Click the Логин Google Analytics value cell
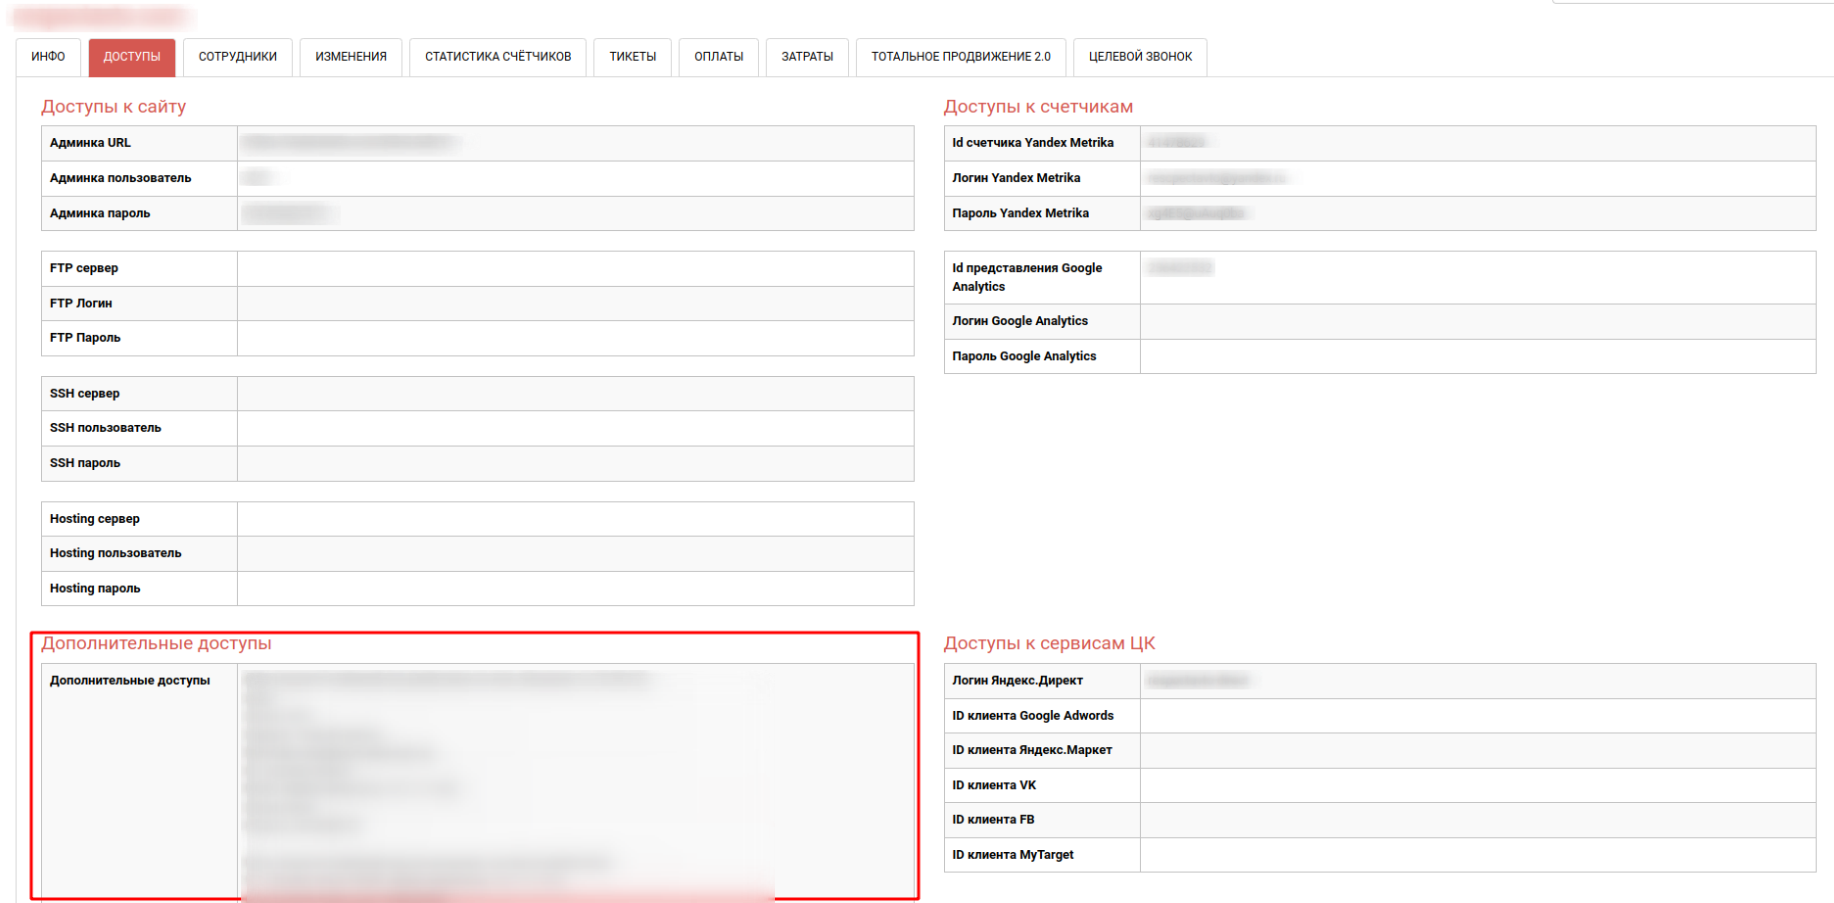Screen dimensions: 1834x903 point(1477,321)
